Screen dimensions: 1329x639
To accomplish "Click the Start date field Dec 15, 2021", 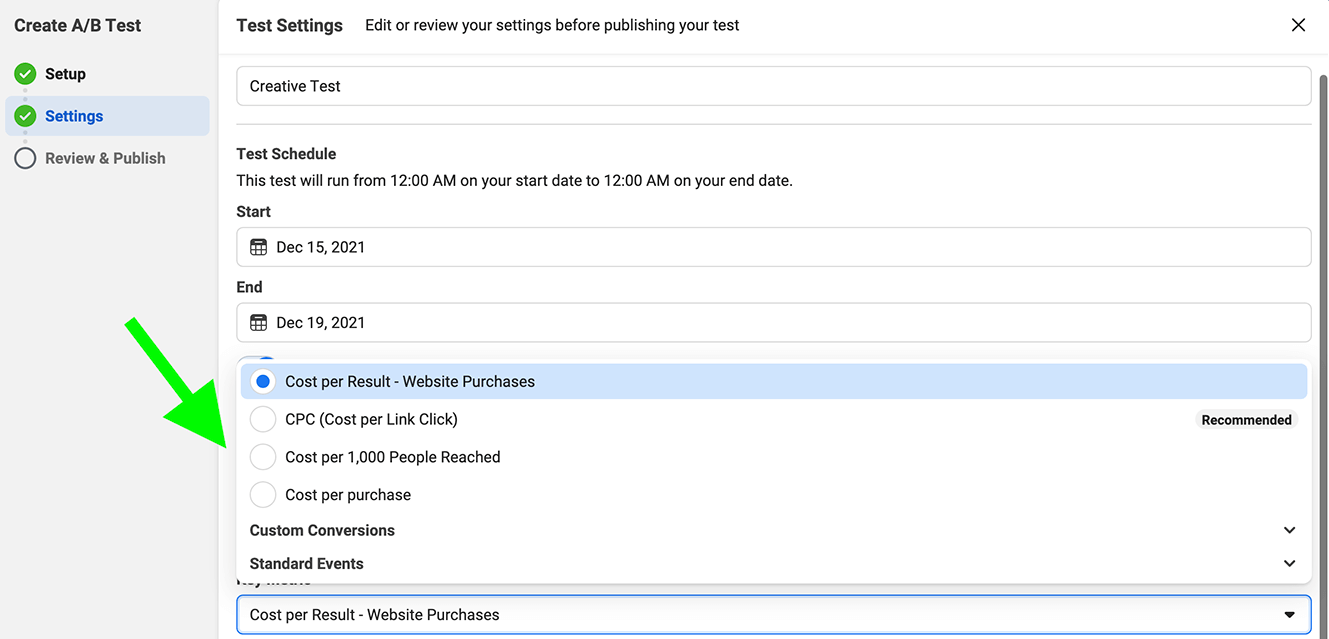I will click(773, 247).
